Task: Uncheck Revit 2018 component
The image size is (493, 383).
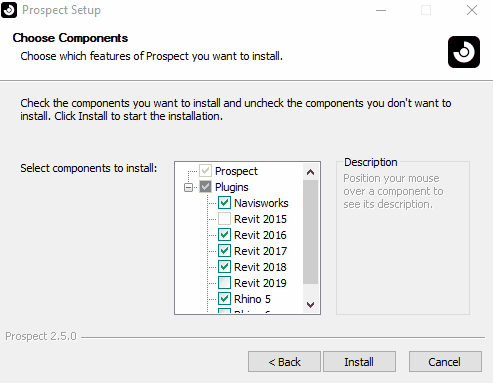Action: (224, 267)
